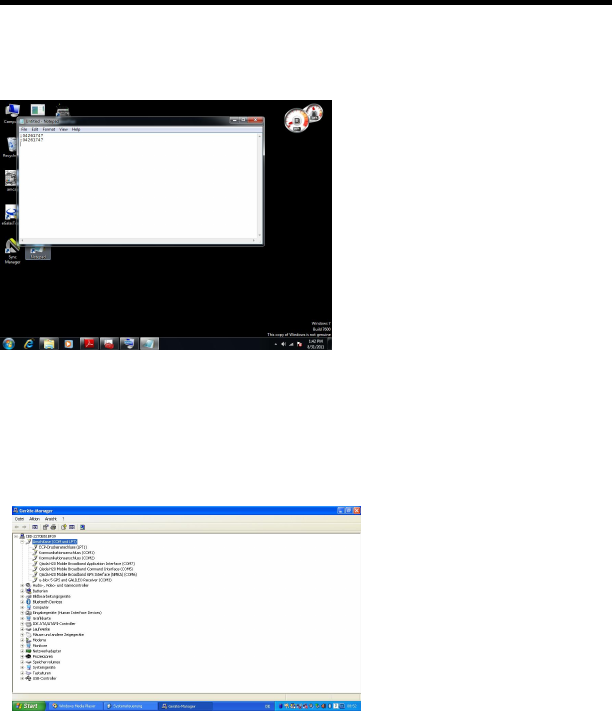Select Kommunikationsanschluss (COM1) entry
The image size is (612, 711).
click(66, 553)
